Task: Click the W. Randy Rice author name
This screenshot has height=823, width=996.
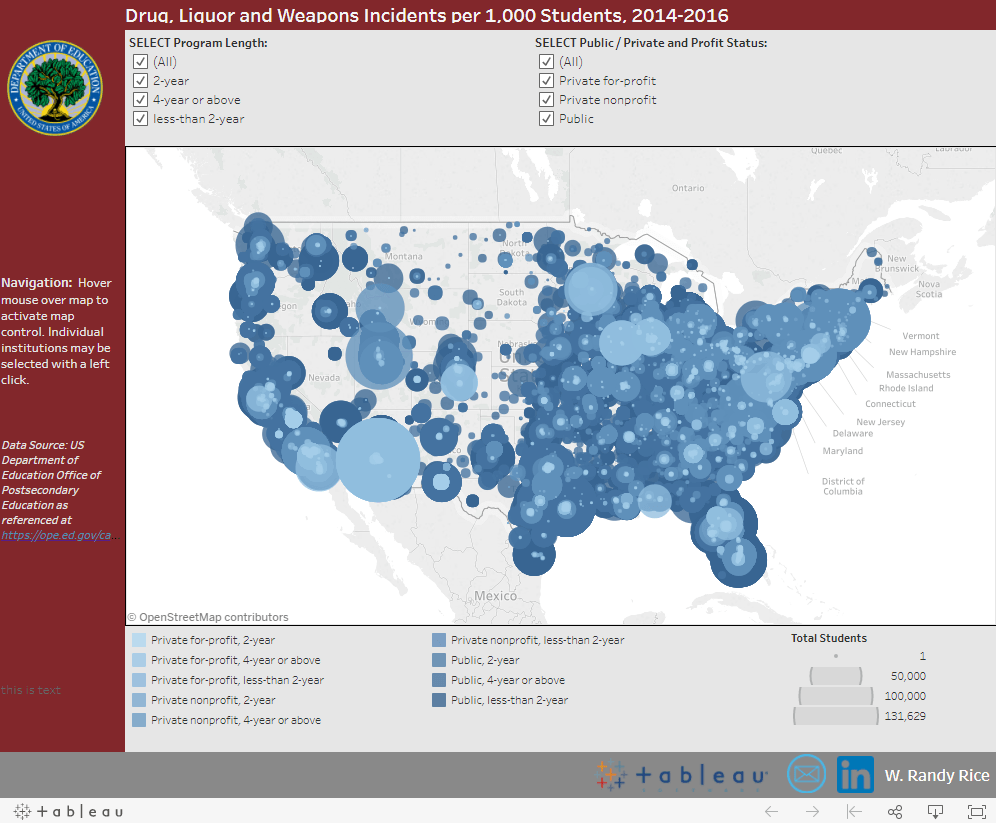Action: pos(937,775)
